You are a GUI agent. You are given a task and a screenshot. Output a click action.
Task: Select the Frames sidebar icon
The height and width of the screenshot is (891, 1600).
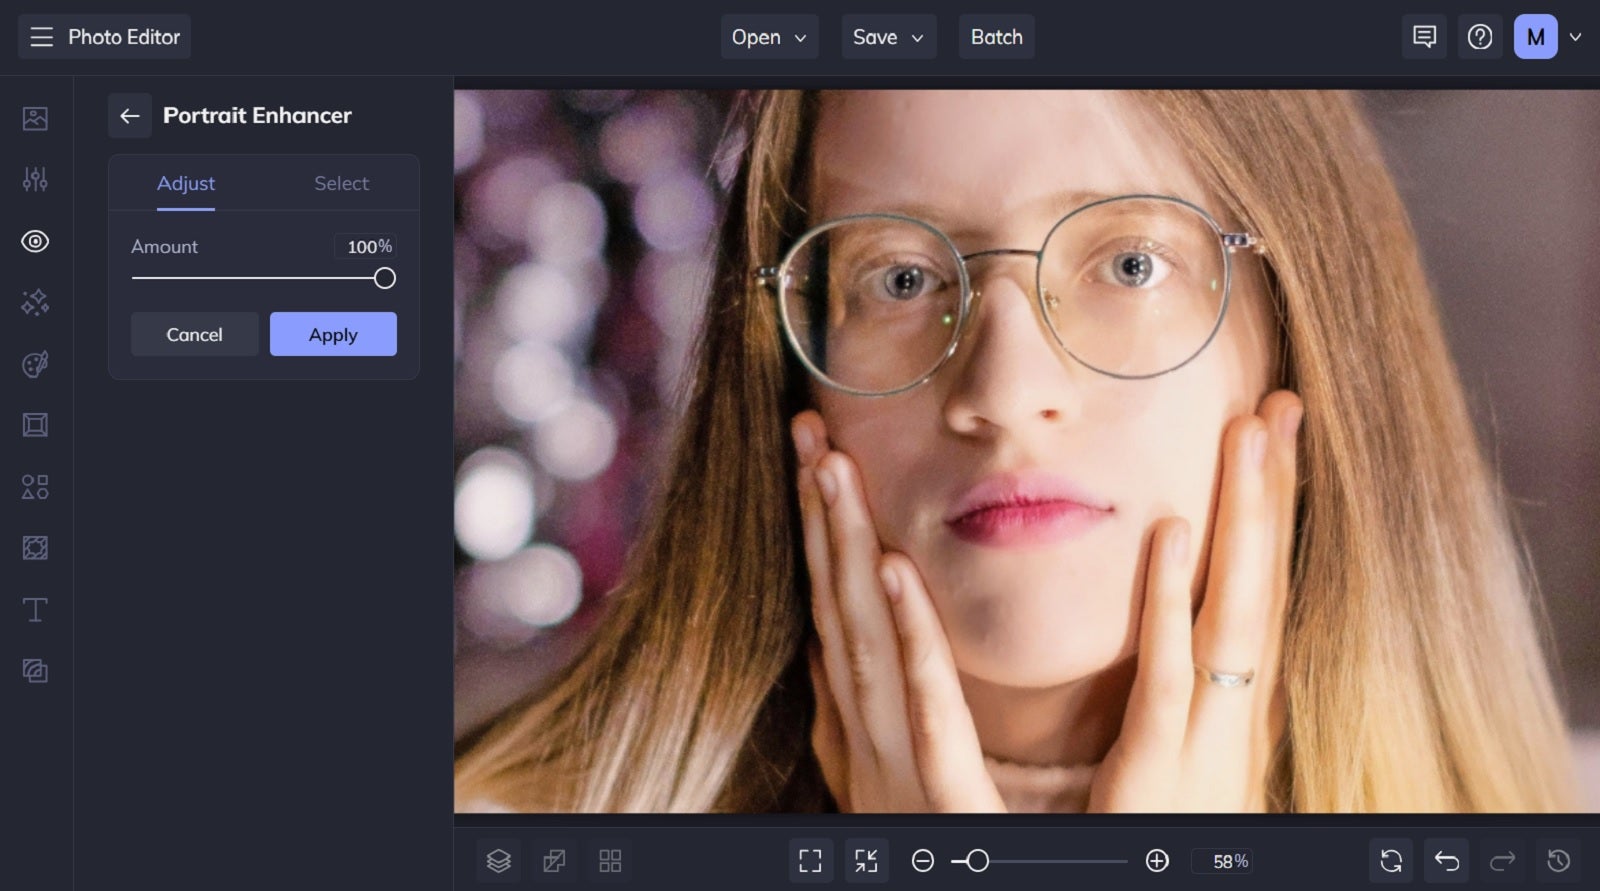(x=35, y=425)
